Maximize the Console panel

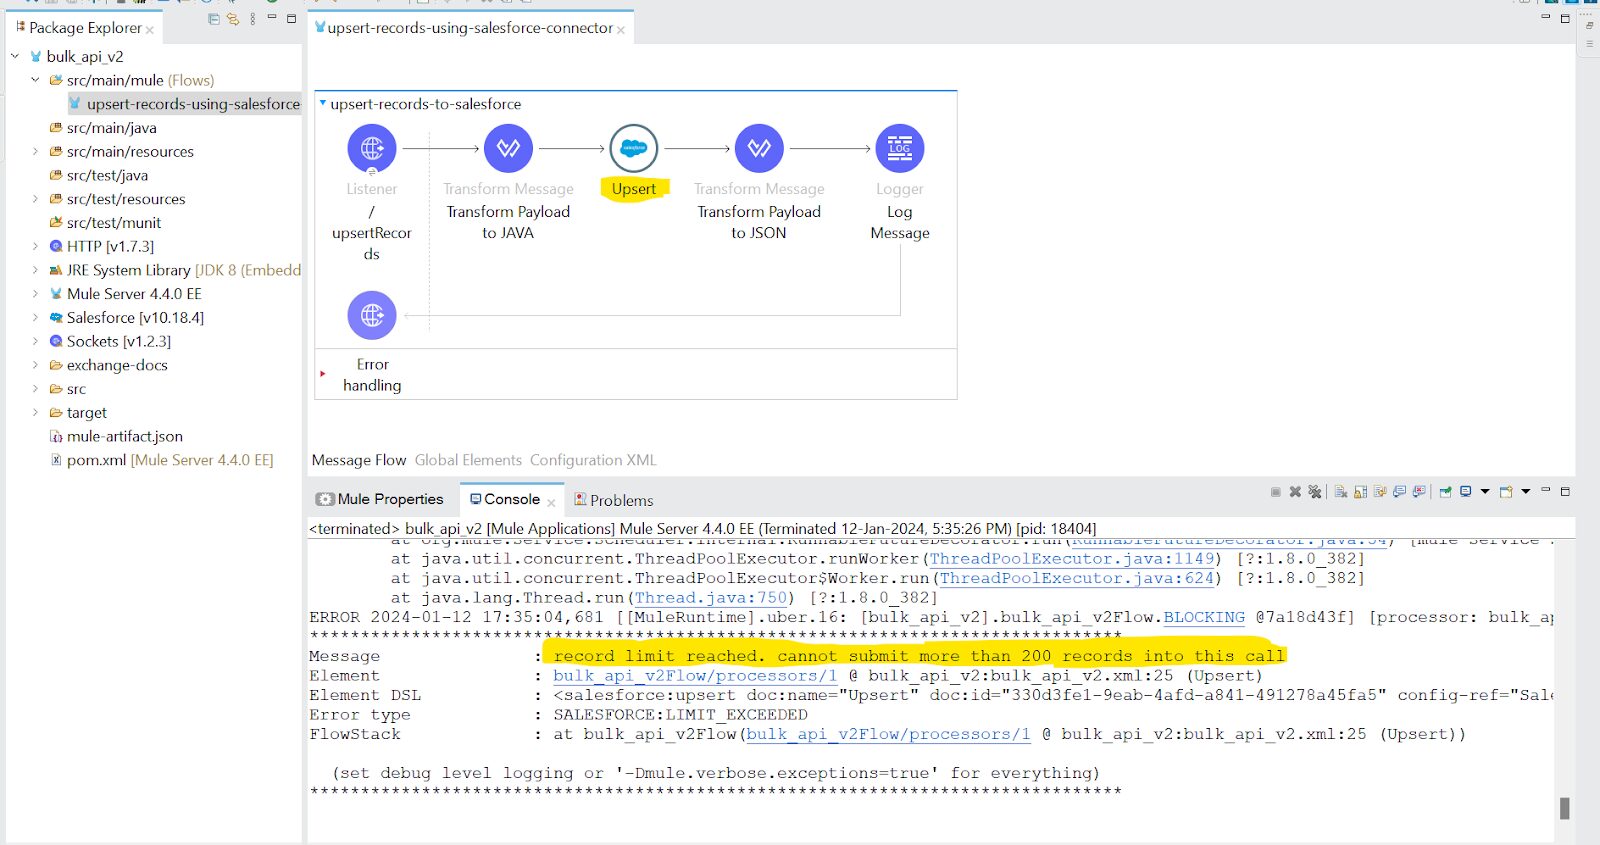[x=1565, y=491]
